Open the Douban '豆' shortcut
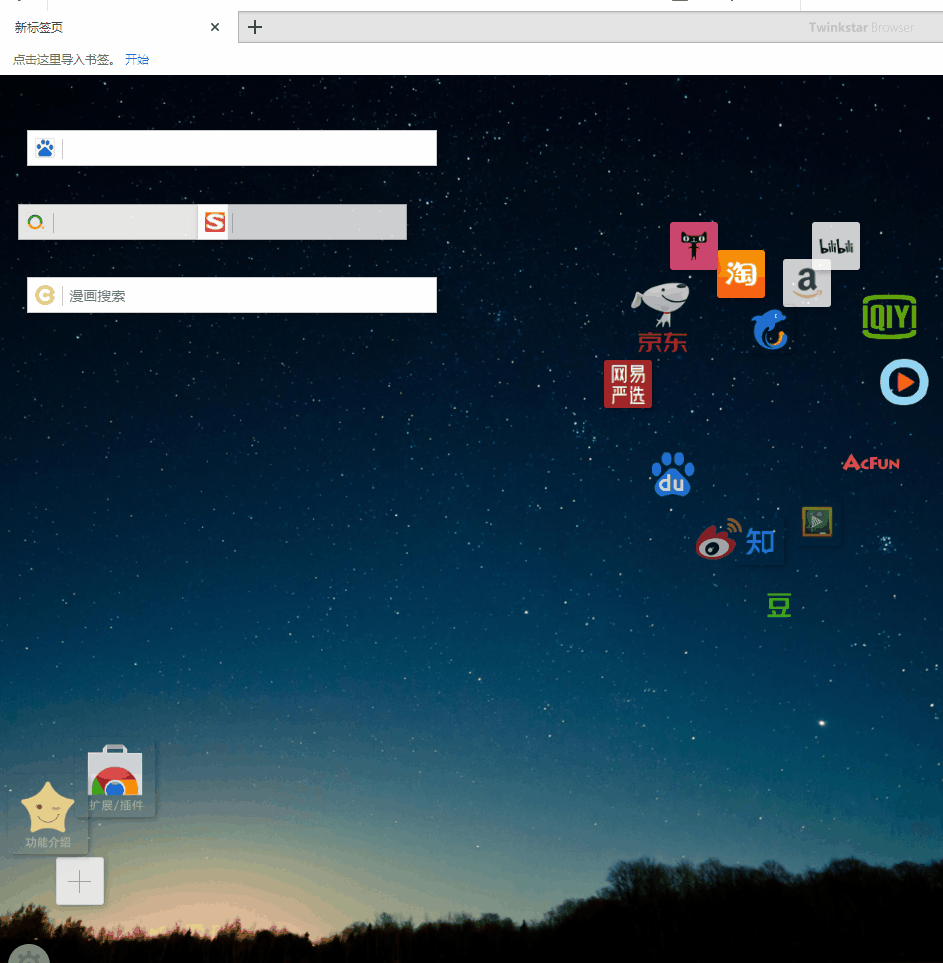The image size is (943, 963). (778, 605)
